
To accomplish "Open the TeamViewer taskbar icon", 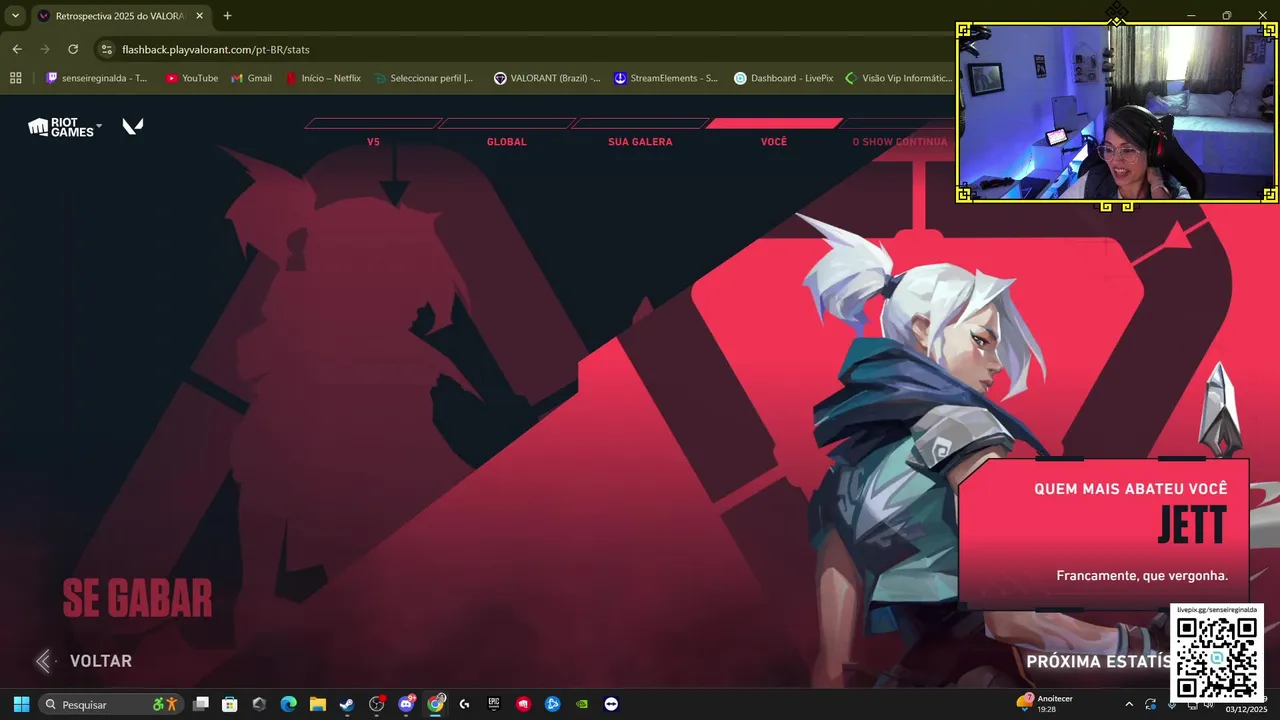I will coord(611,704).
